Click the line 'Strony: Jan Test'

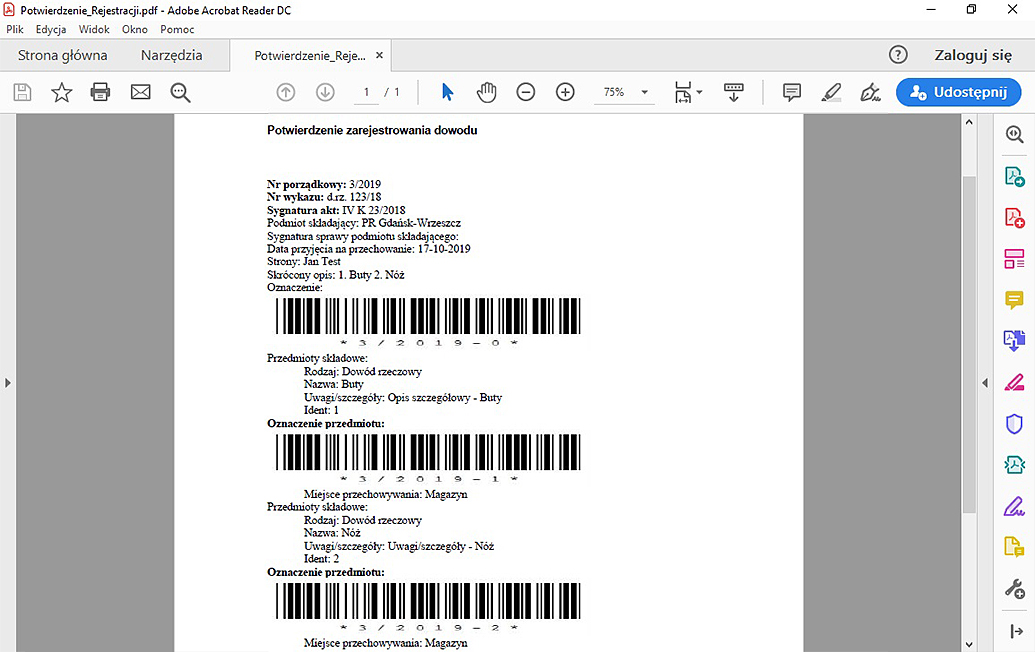point(304,261)
